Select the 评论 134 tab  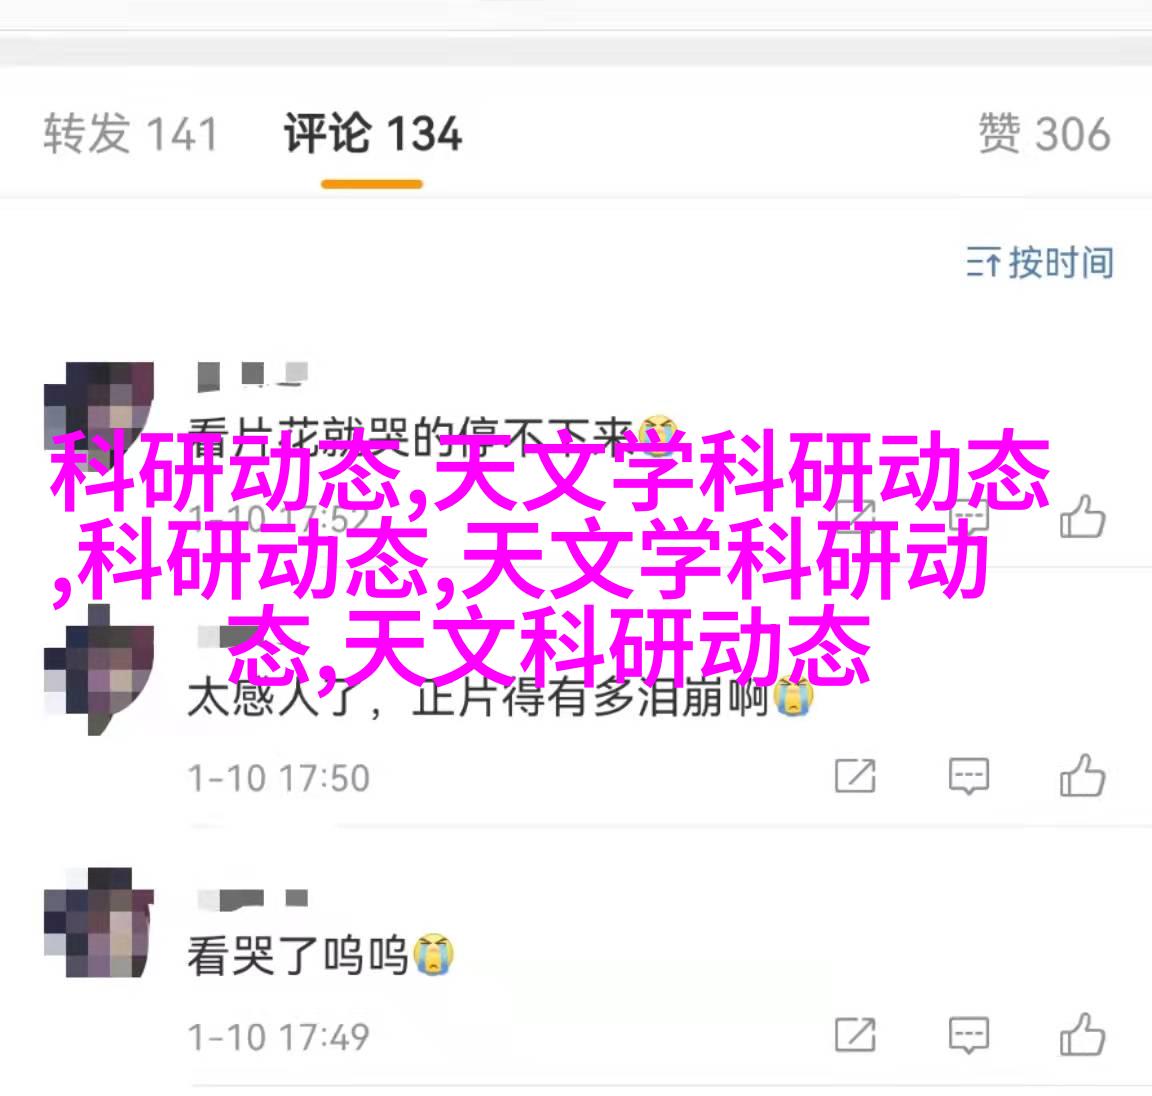click(372, 134)
